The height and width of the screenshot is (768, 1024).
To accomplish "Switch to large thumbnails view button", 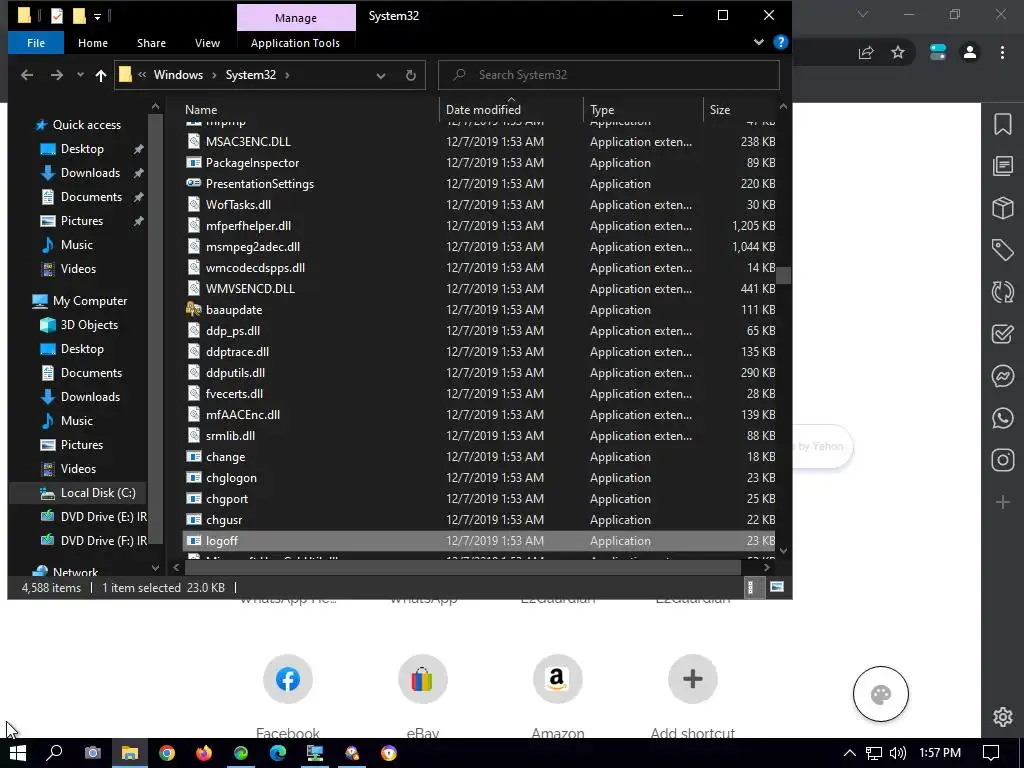I will pos(776,587).
